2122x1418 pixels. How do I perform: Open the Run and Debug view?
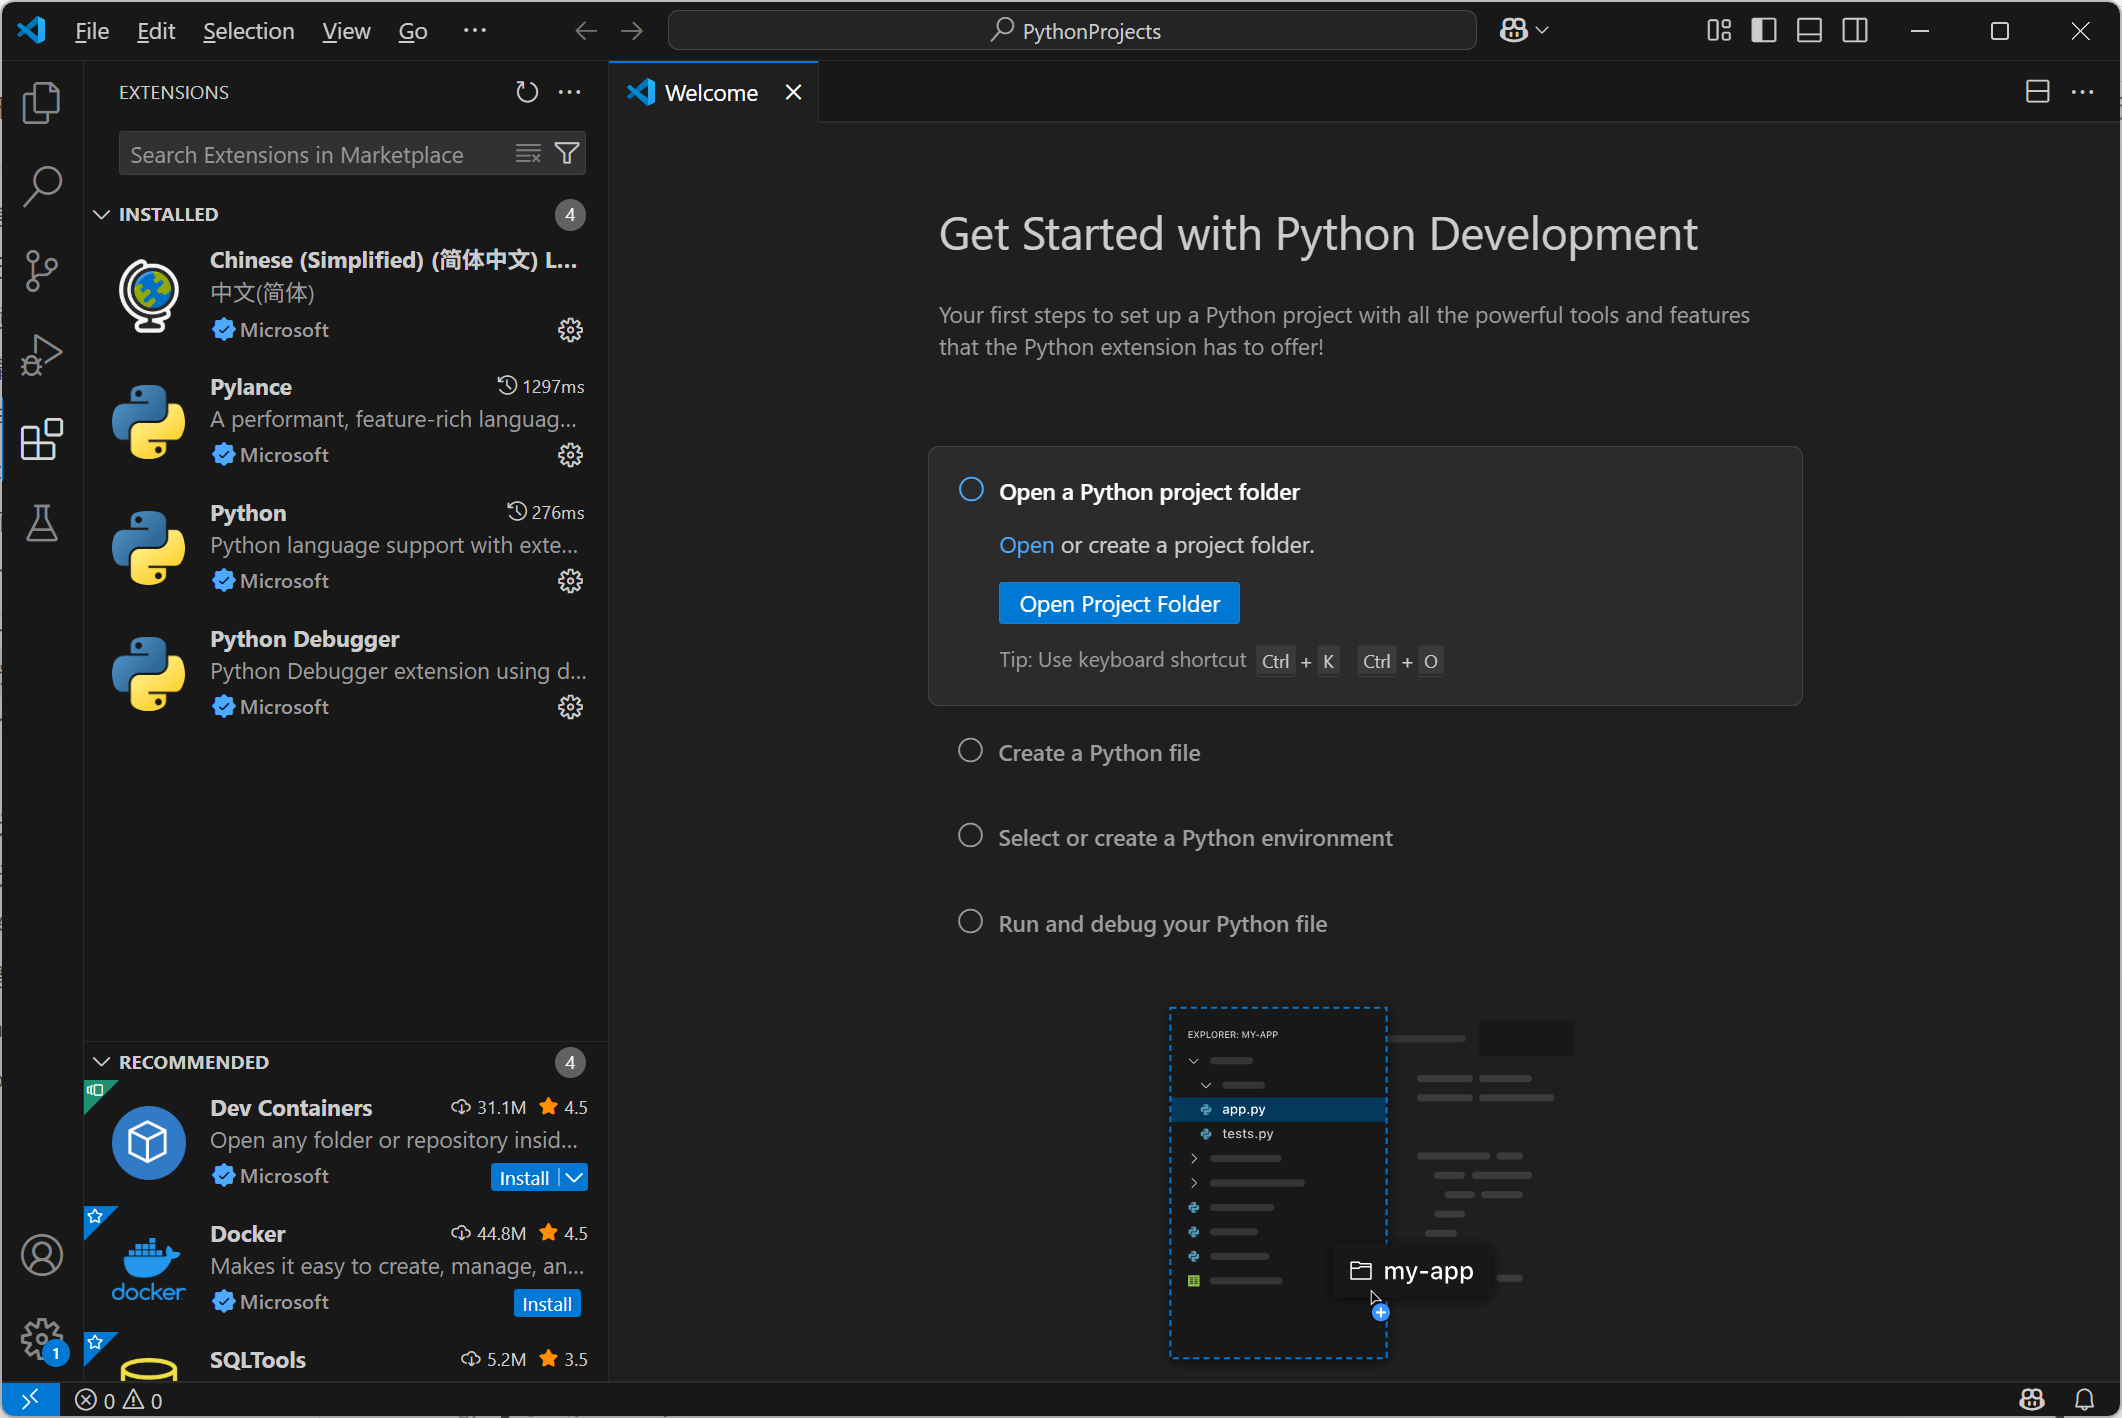click(41, 354)
